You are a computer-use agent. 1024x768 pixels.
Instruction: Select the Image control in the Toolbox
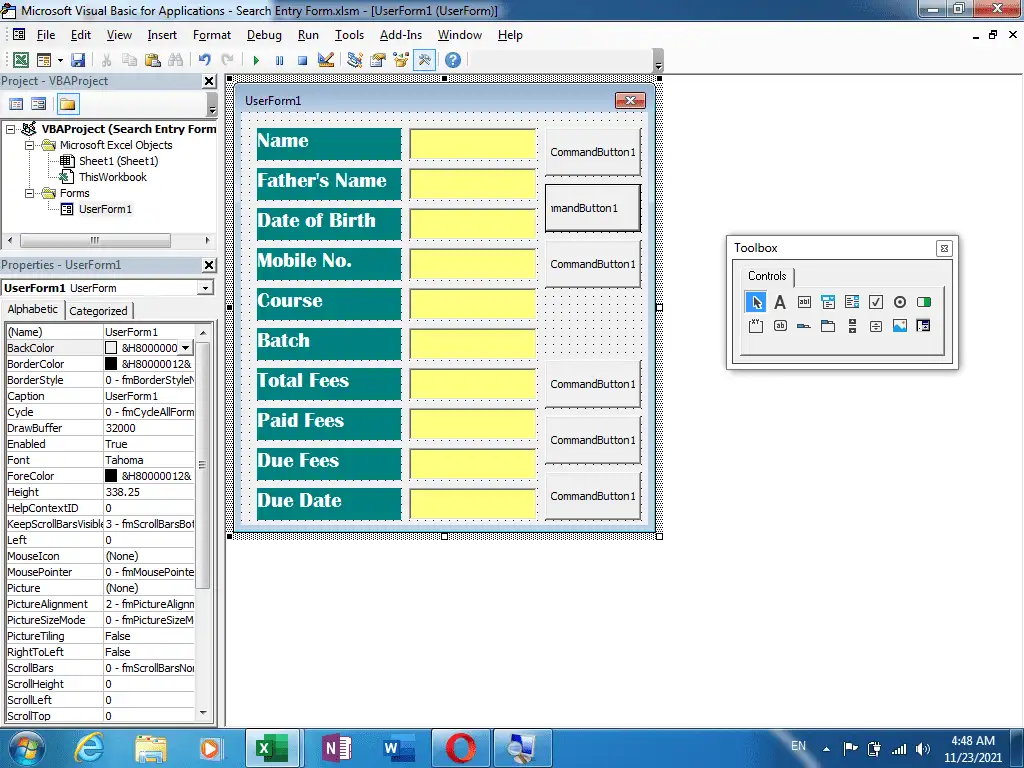(x=900, y=326)
